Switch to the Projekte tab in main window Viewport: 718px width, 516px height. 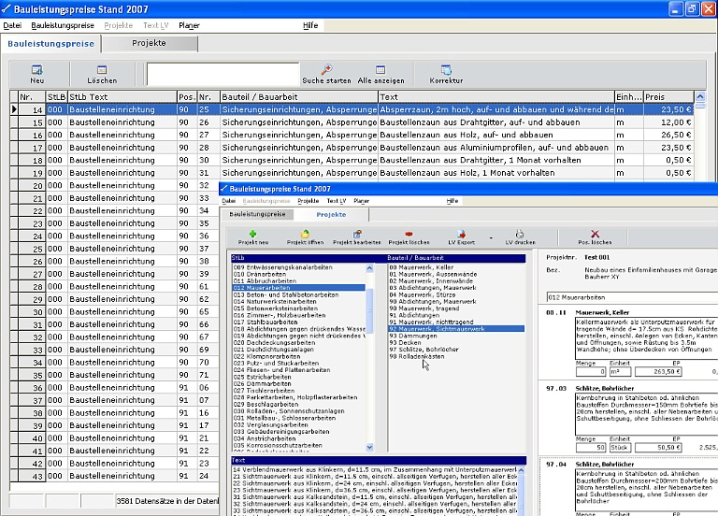click(149, 44)
